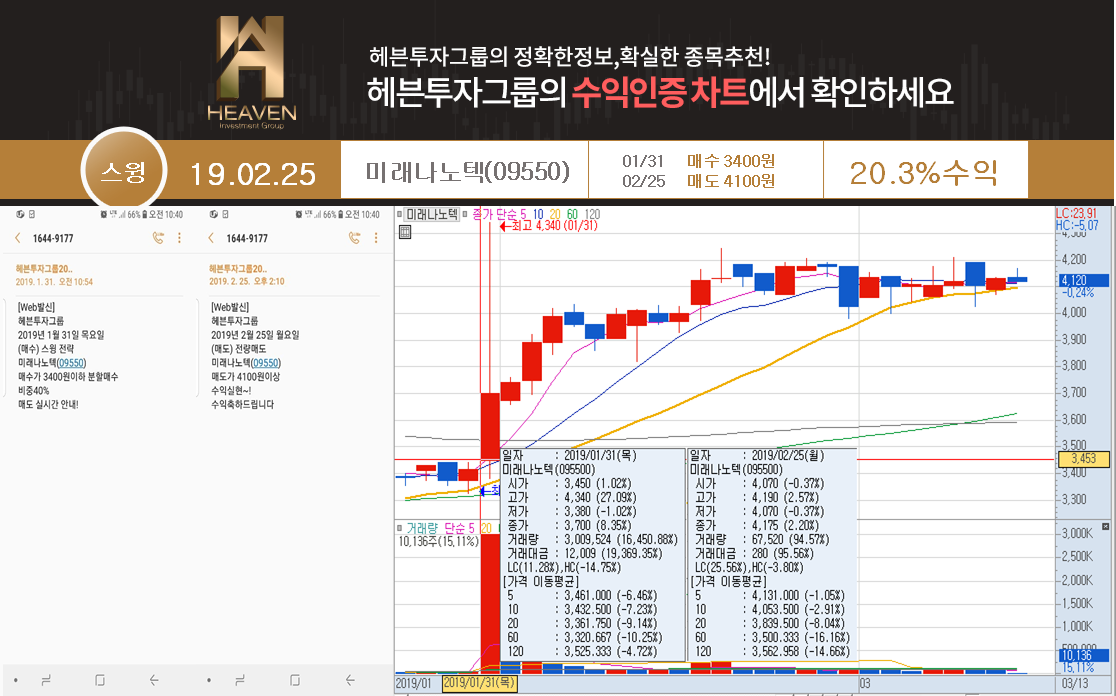Click the 미래나노텍(09550) title in gold bar

[467, 172]
